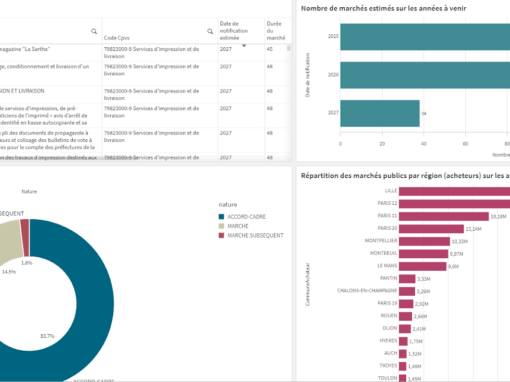Click the 18,18M value label
The height and width of the screenshot is (382, 510).
click(x=498, y=217)
